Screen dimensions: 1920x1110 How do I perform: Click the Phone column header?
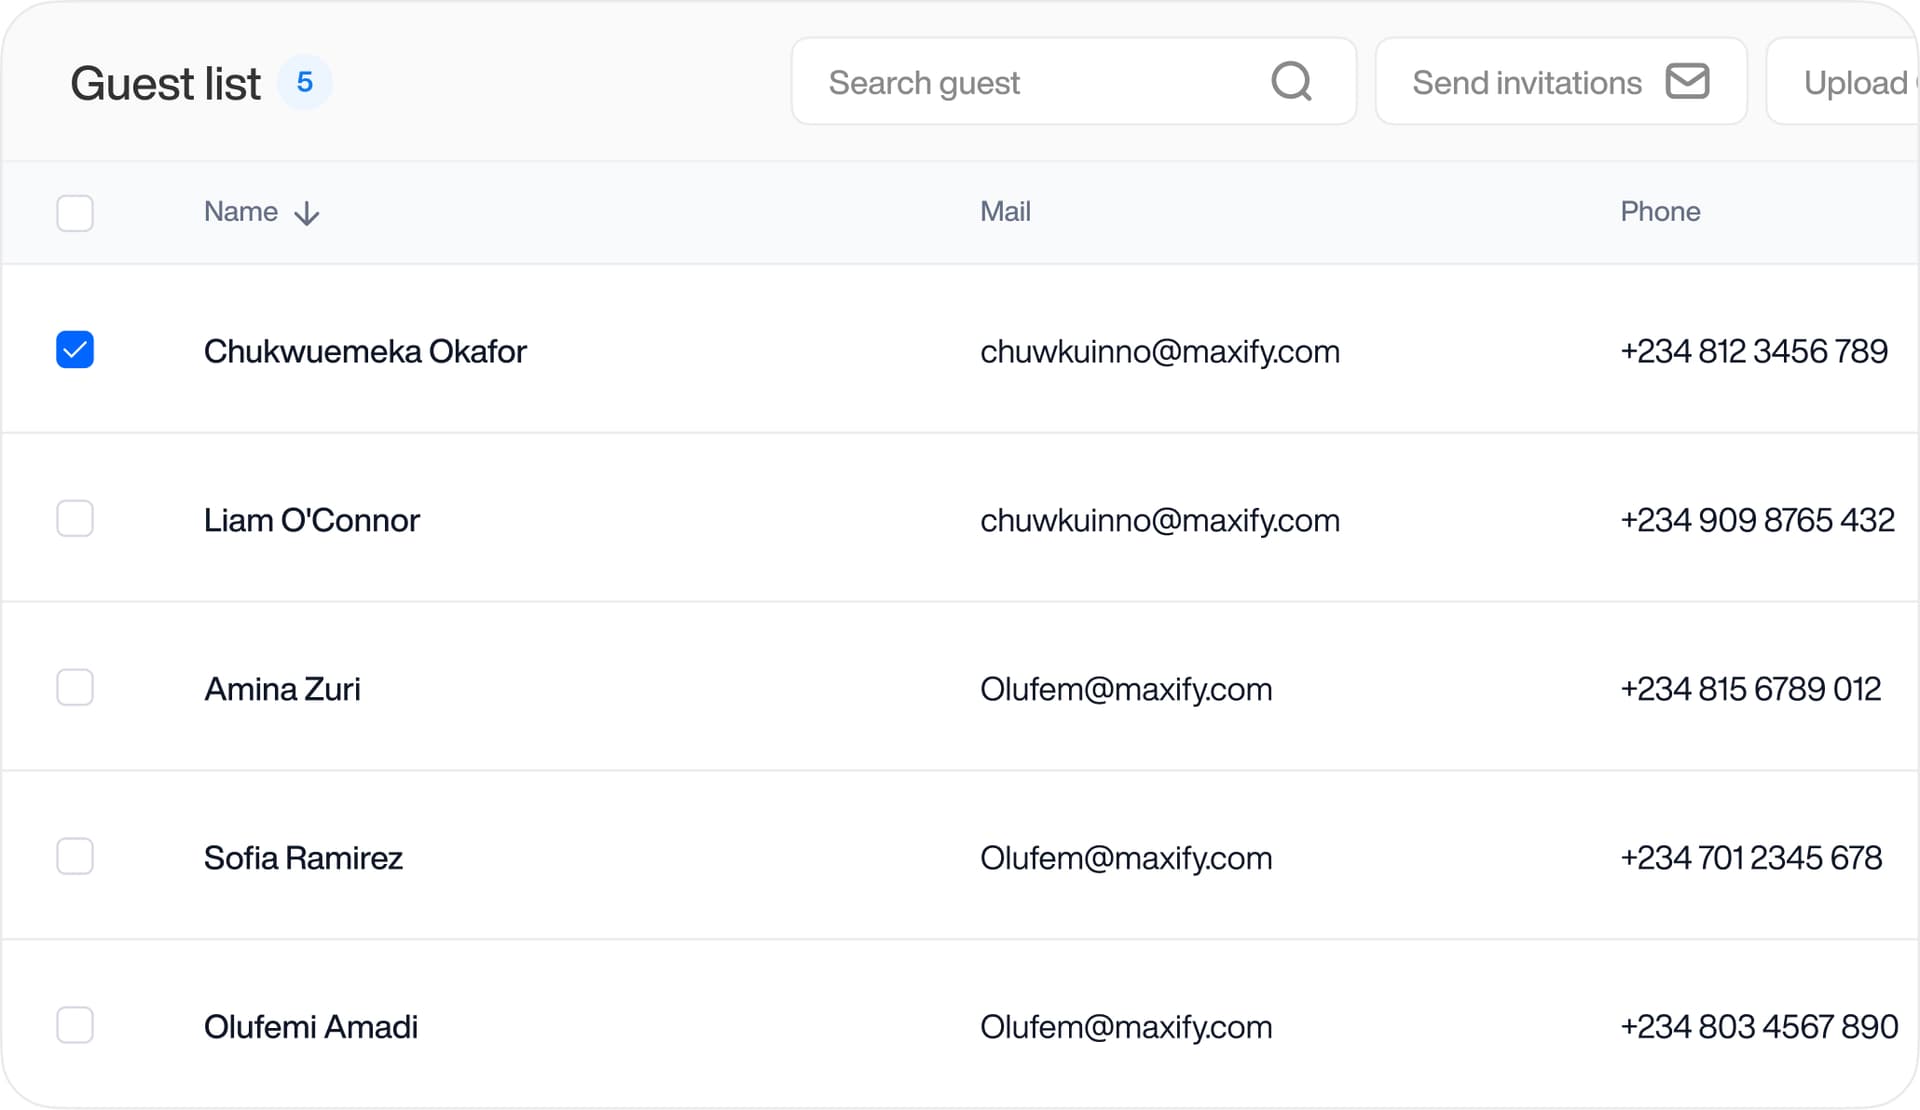(1660, 212)
